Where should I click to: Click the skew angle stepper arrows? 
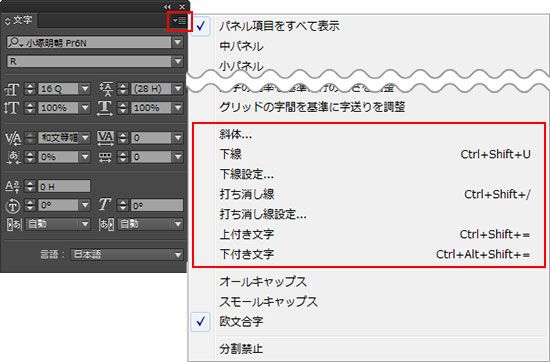(x=122, y=205)
